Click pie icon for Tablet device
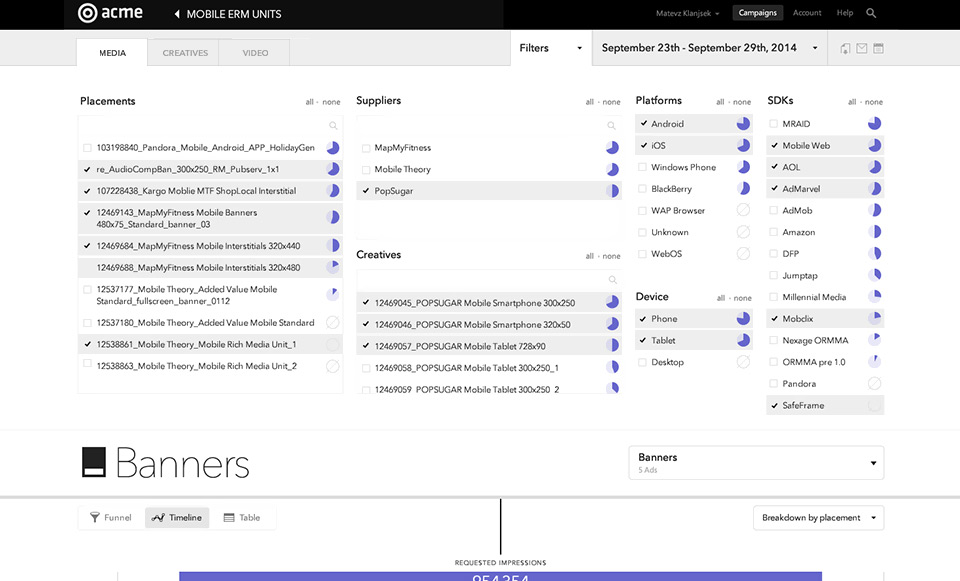The height and width of the screenshot is (581, 960). pyautogui.click(x=743, y=340)
